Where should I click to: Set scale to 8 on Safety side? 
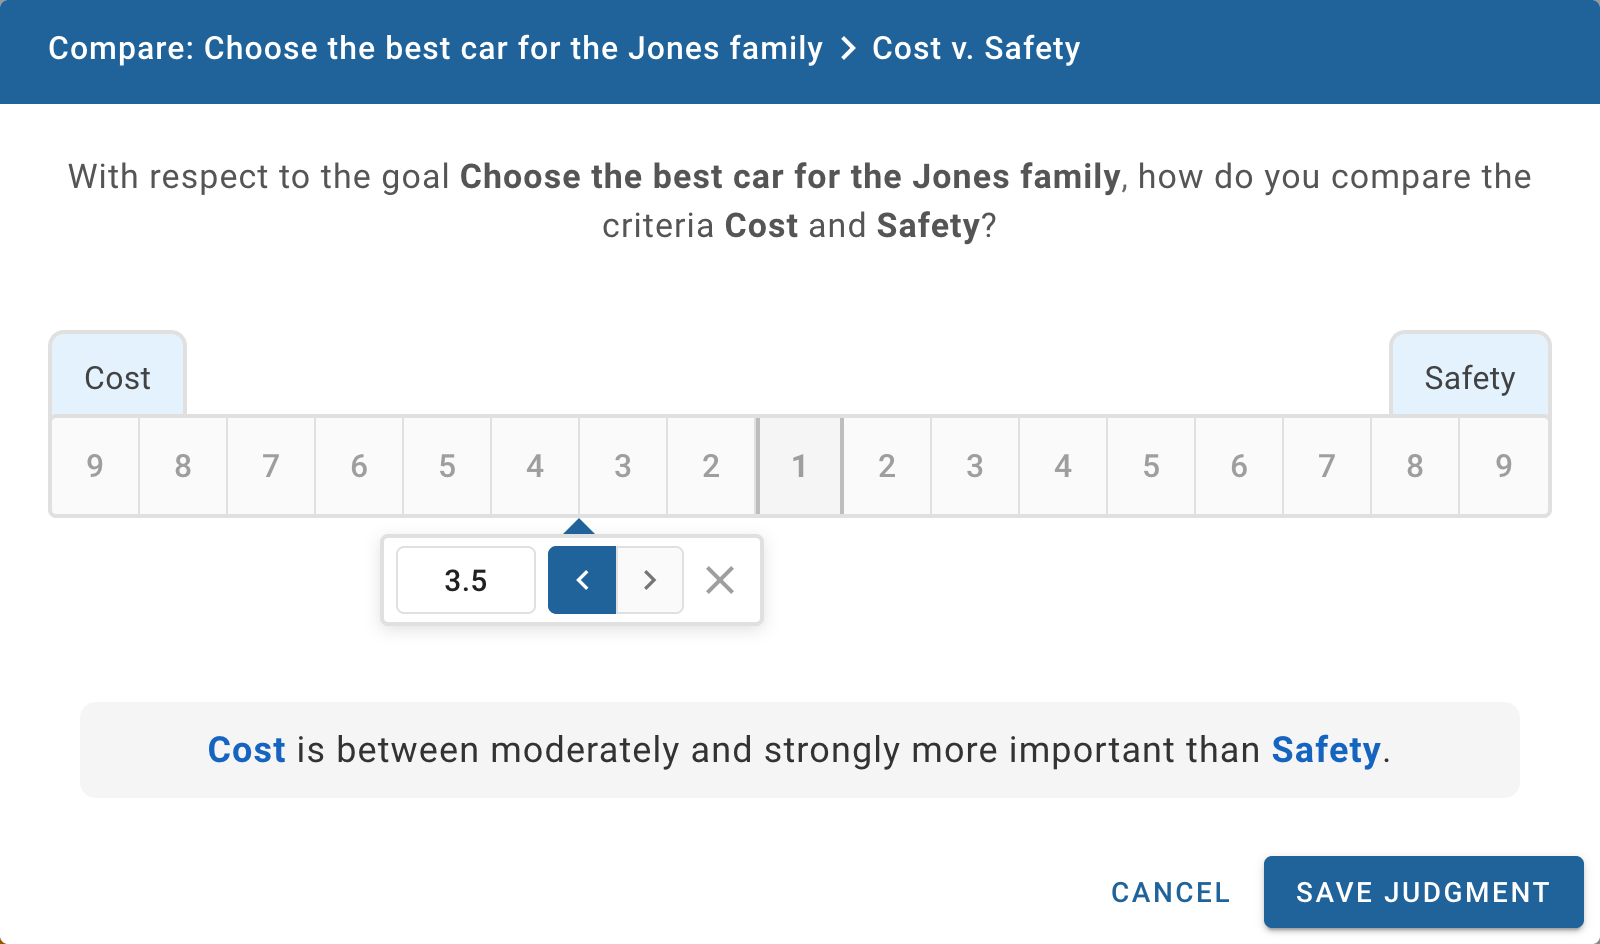(x=1415, y=466)
